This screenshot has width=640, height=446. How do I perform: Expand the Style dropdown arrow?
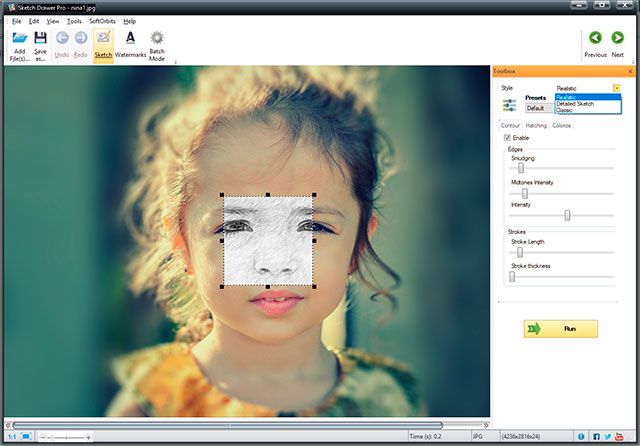coord(617,88)
